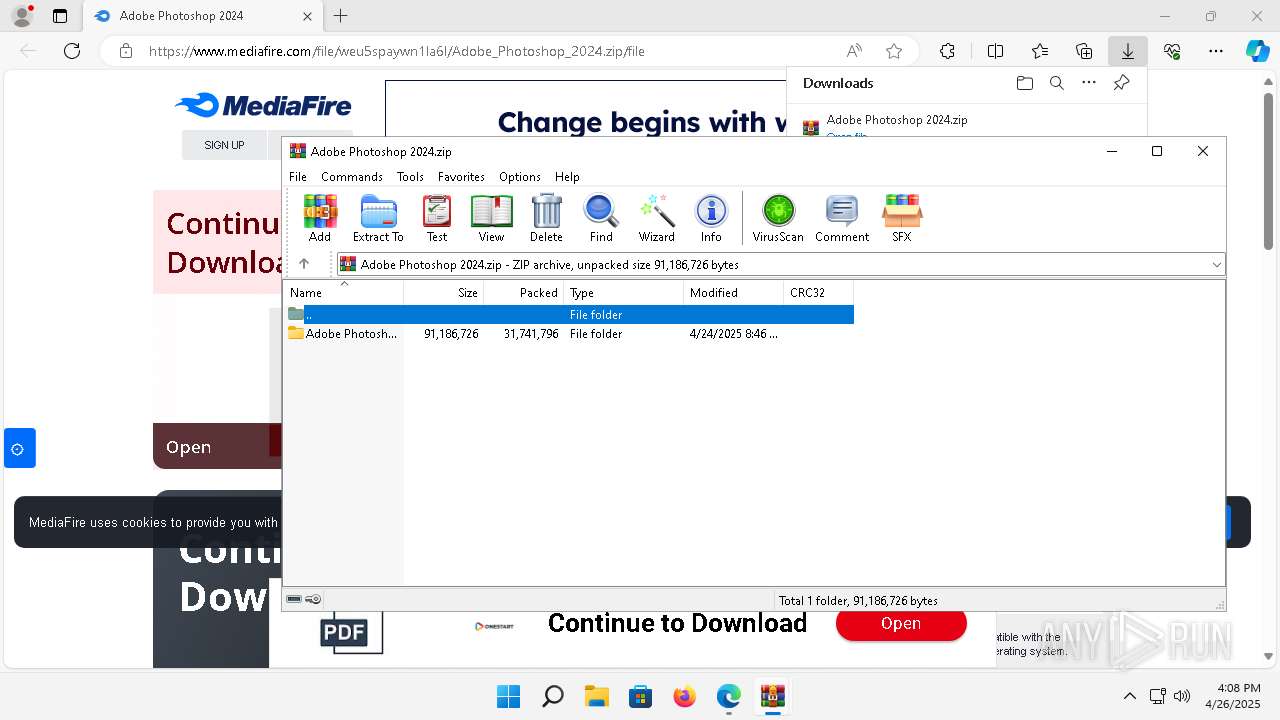Click the SIGN UP button on MediaFire
1280x720 pixels.
[x=224, y=145]
